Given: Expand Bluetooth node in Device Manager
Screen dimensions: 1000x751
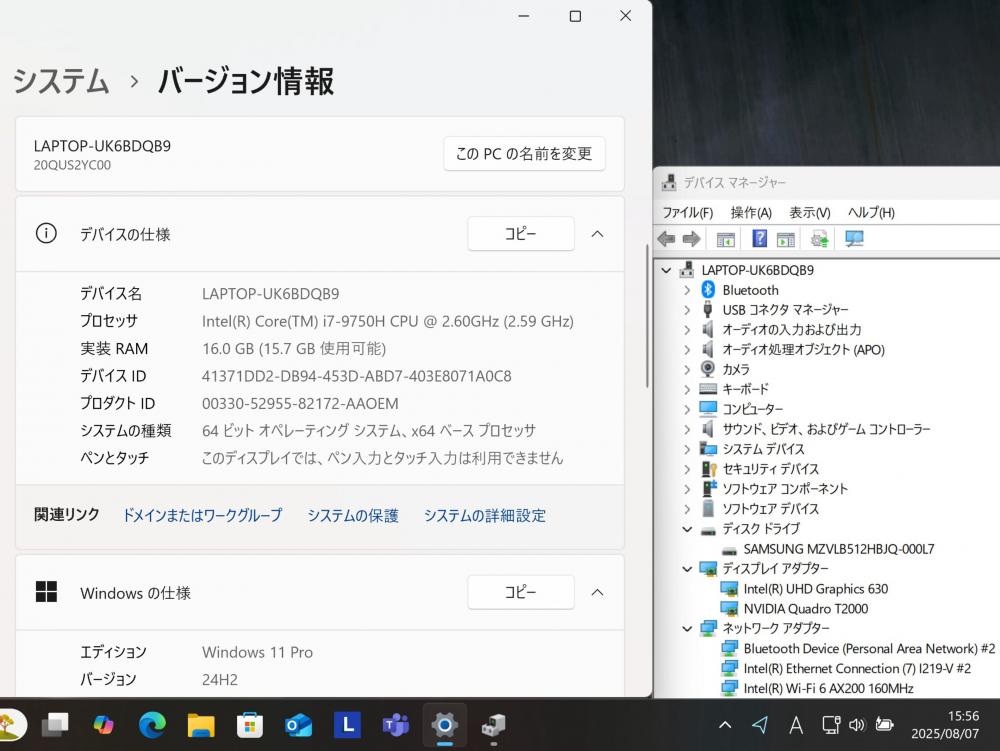Looking at the screenshot, I should pos(687,290).
